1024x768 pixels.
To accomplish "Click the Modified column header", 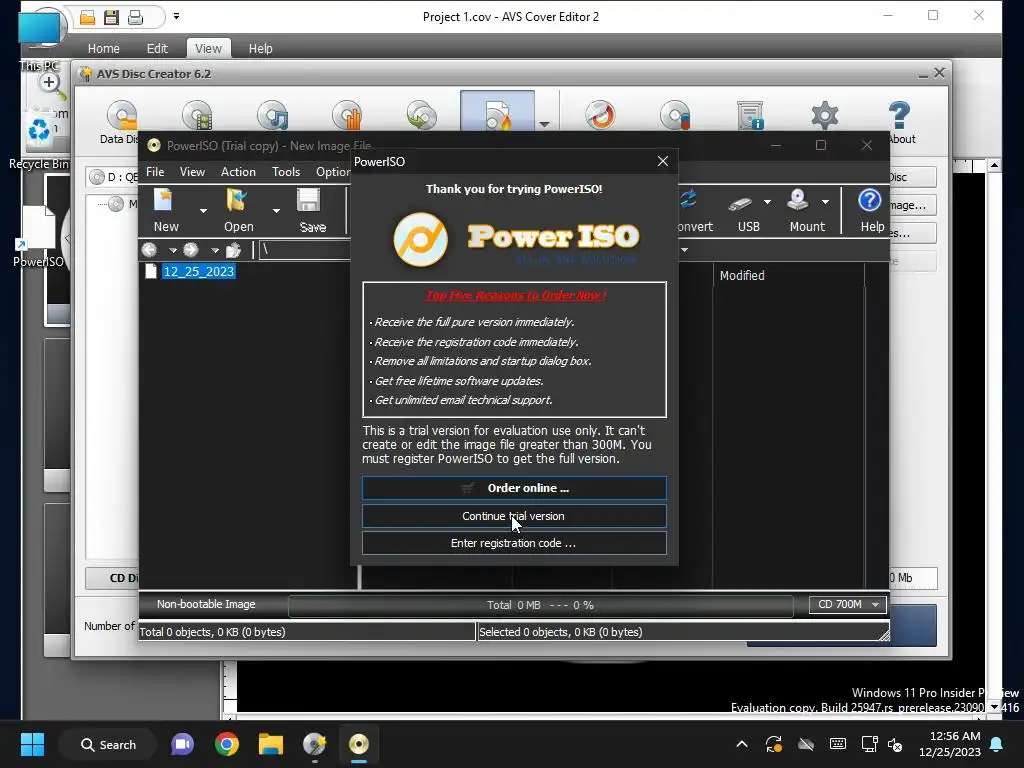I will coord(742,276).
